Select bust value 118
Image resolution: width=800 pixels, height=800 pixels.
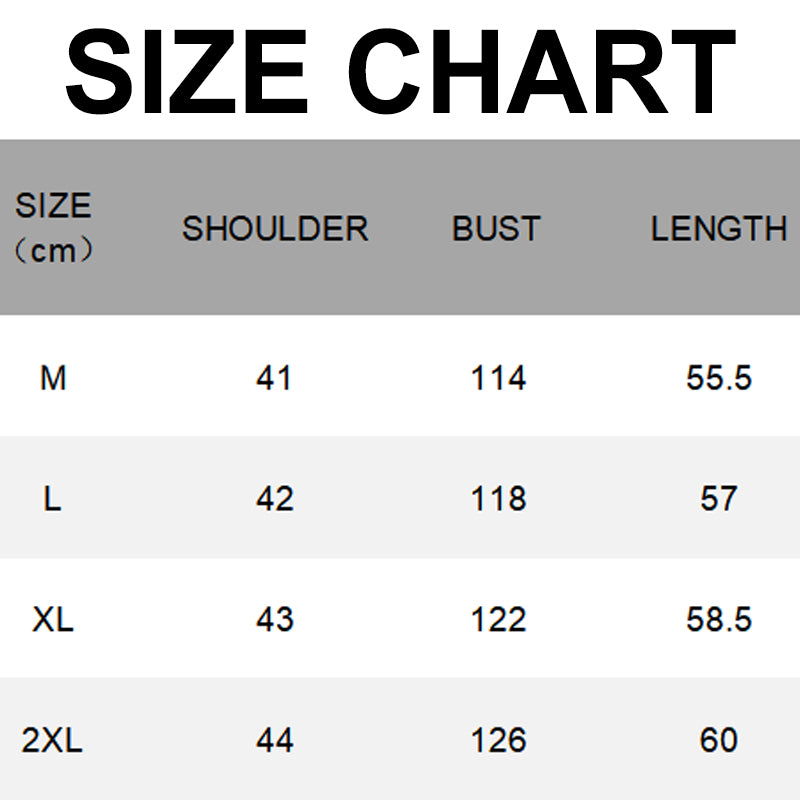coord(498,499)
